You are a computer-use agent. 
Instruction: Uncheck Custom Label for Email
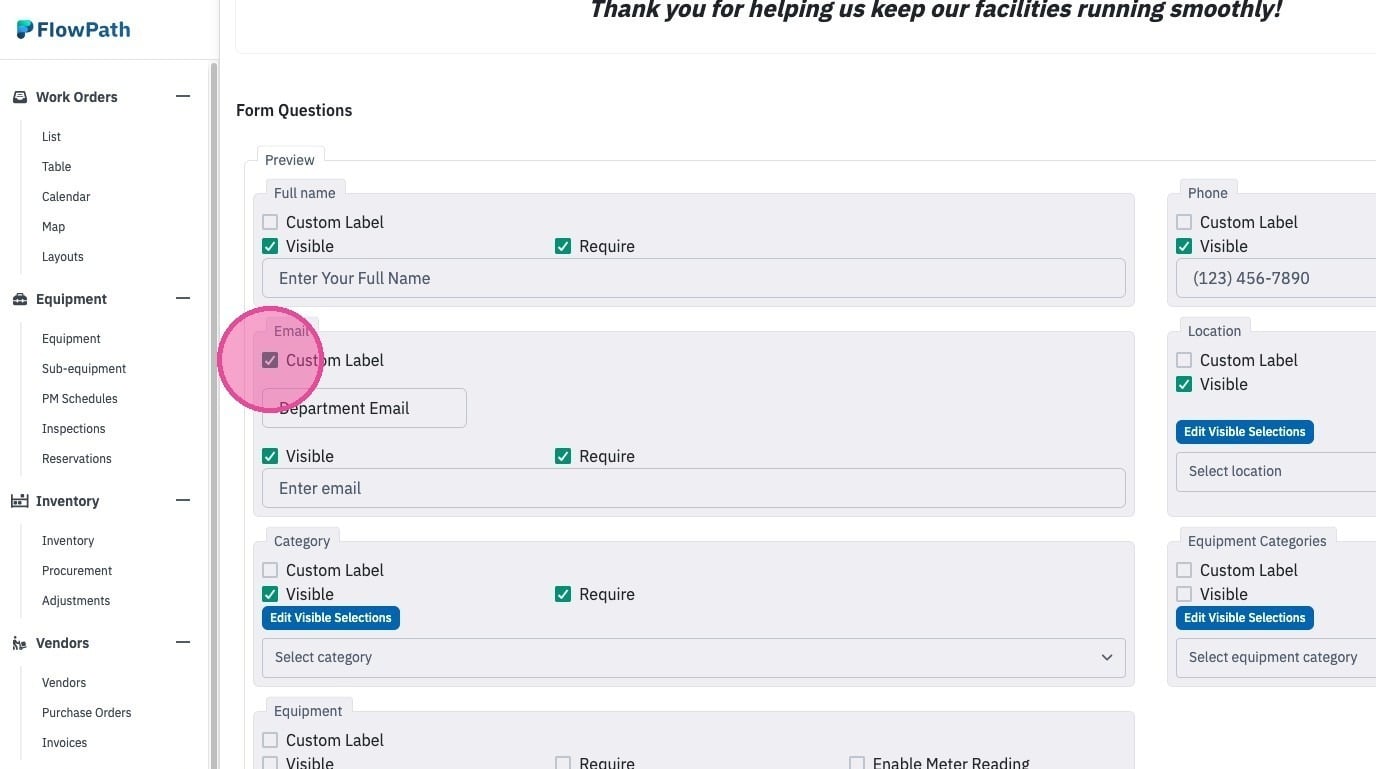click(270, 360)
